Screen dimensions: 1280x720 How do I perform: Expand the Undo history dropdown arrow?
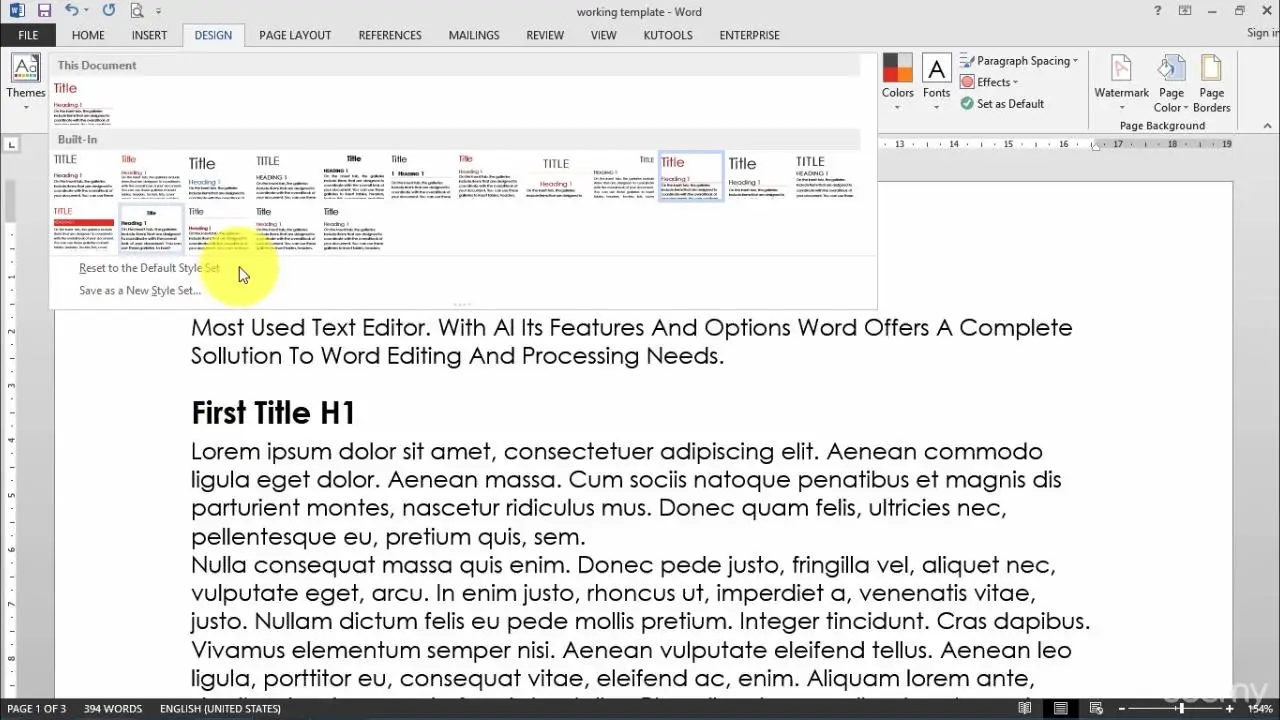(87, 11)
